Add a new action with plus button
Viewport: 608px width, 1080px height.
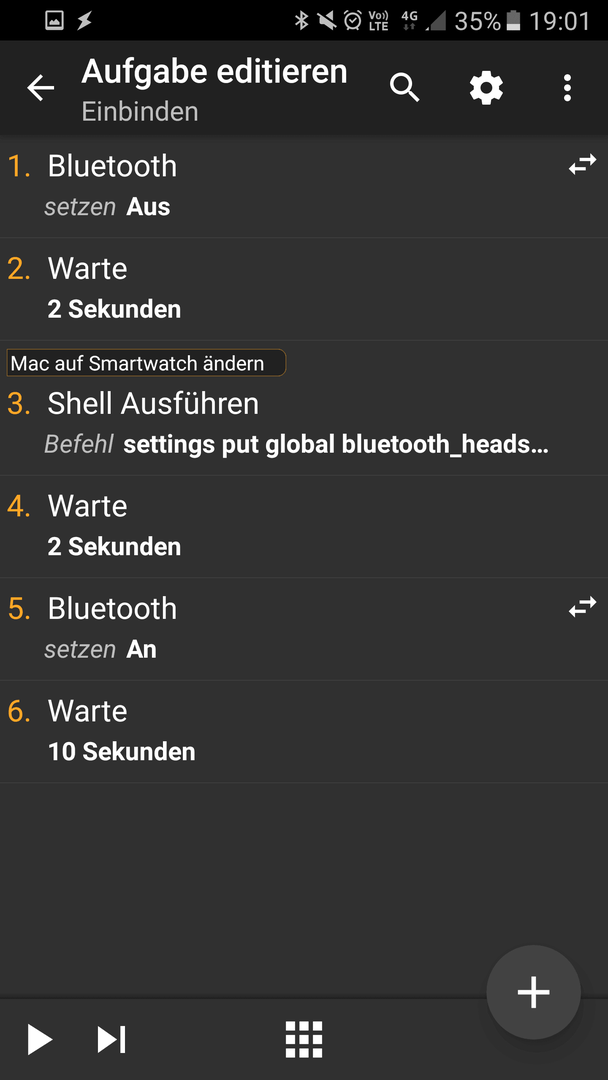(x=534, y=992)
